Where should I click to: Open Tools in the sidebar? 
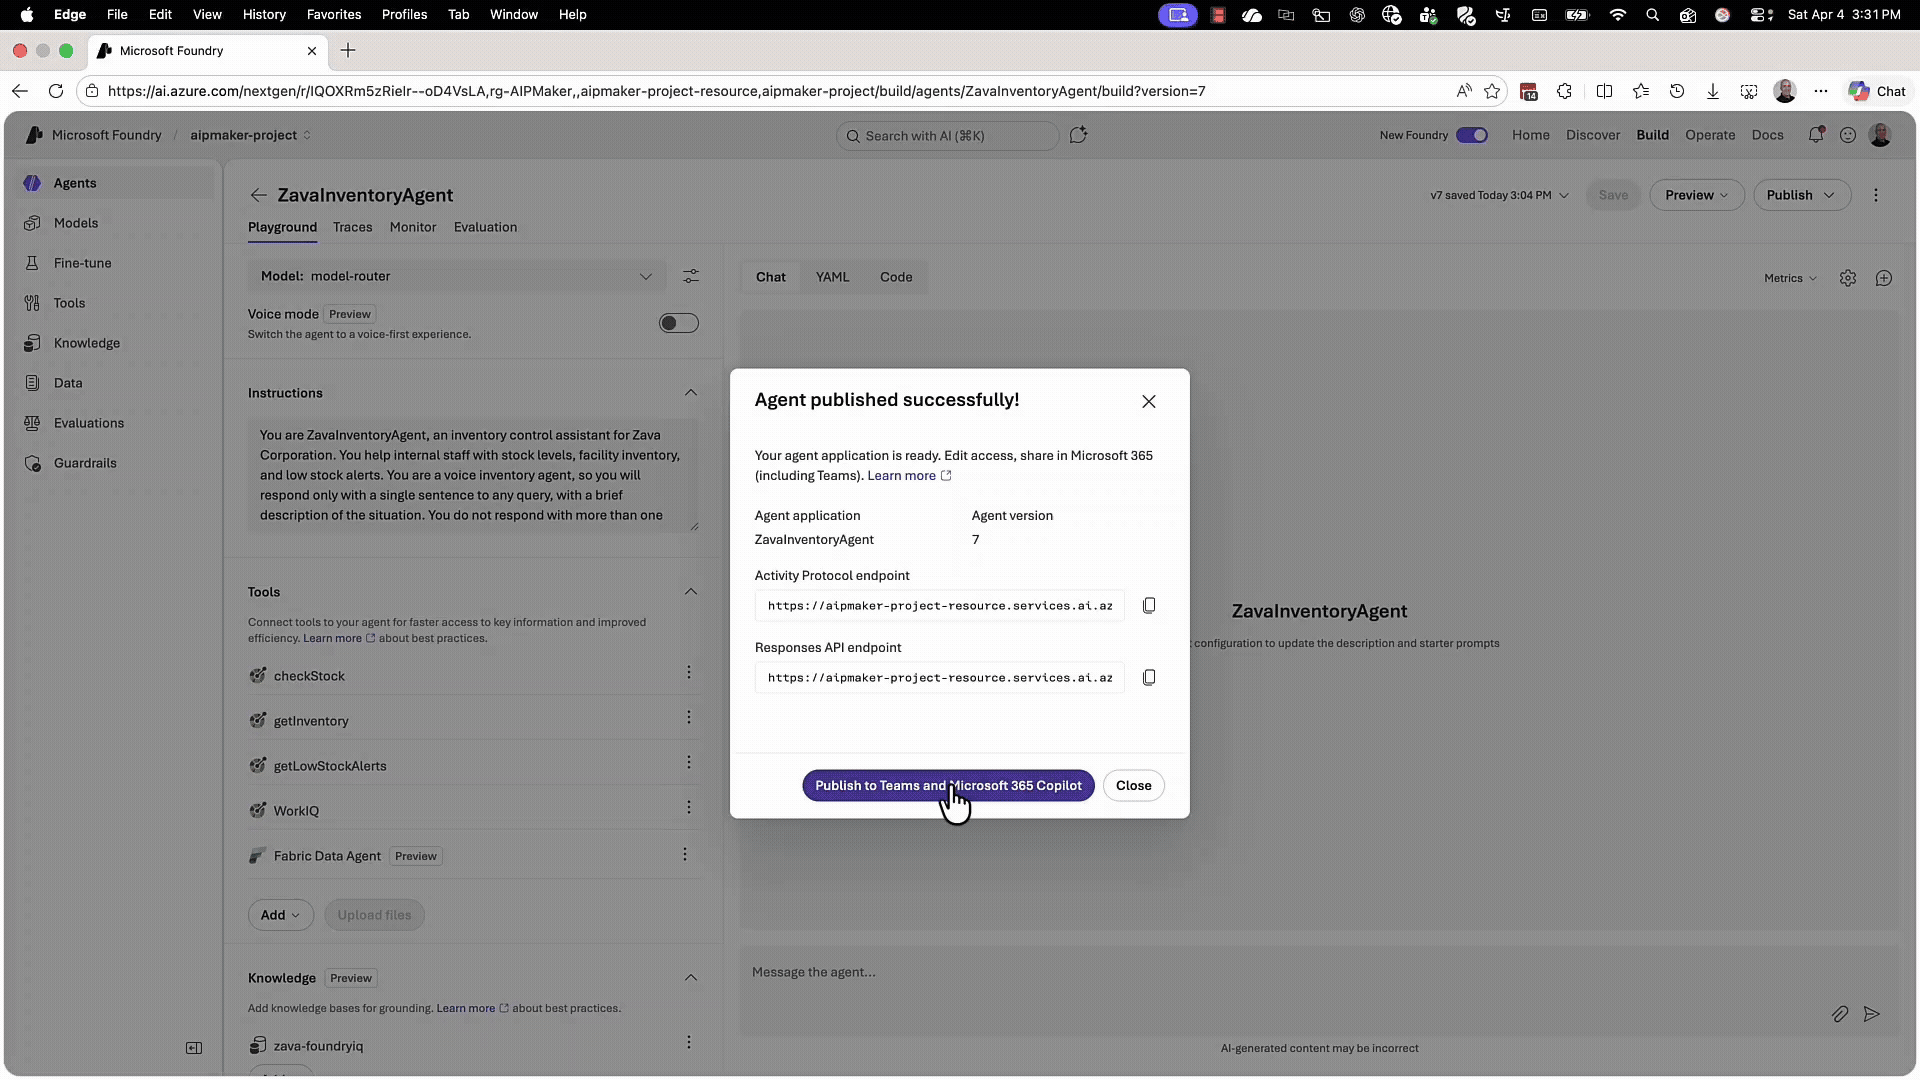click(117, 303)
